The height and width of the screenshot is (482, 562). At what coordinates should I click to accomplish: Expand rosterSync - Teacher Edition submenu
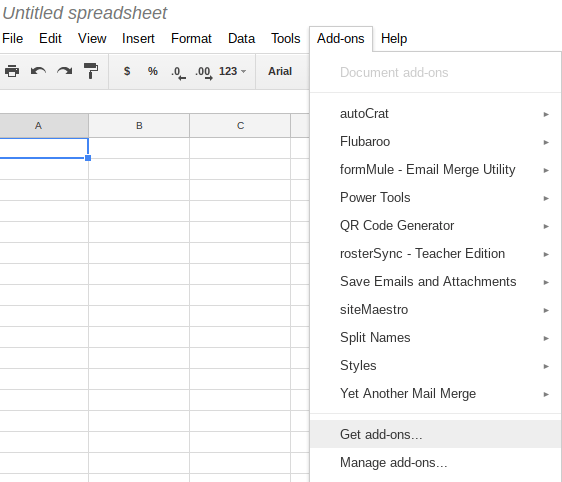435,254
